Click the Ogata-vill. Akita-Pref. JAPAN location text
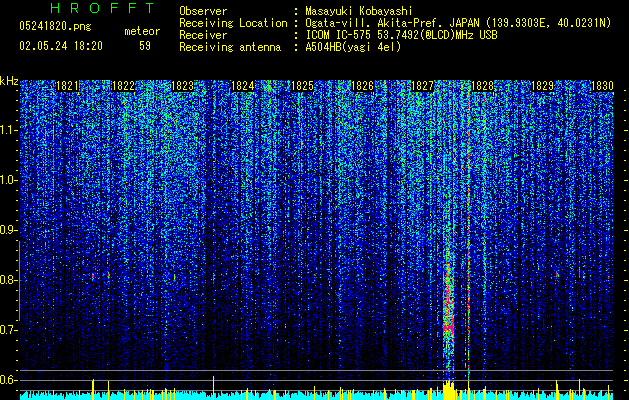Image resolution: width=629 pixels, height=400 pixels. click(458, 23)
